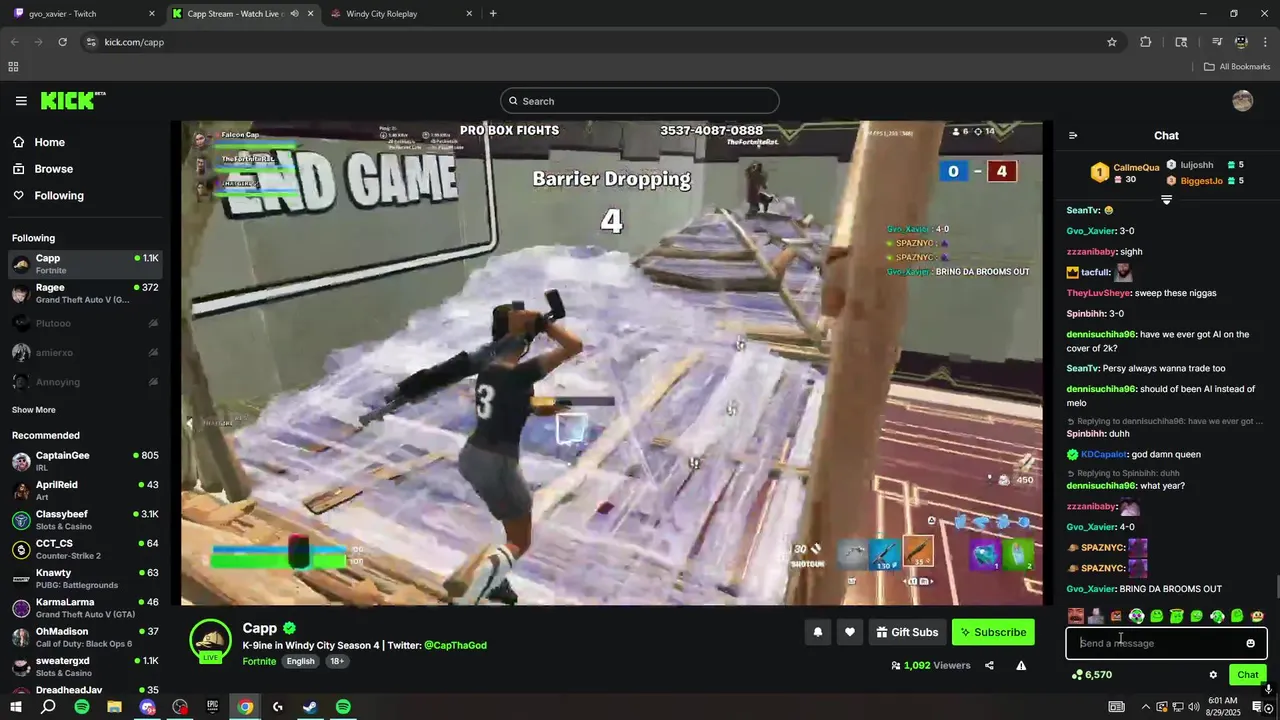This screenshot has height=720, width=1280.
Task: Click the taskbar volume speaker icon
Action: [x=1193, y=707]
